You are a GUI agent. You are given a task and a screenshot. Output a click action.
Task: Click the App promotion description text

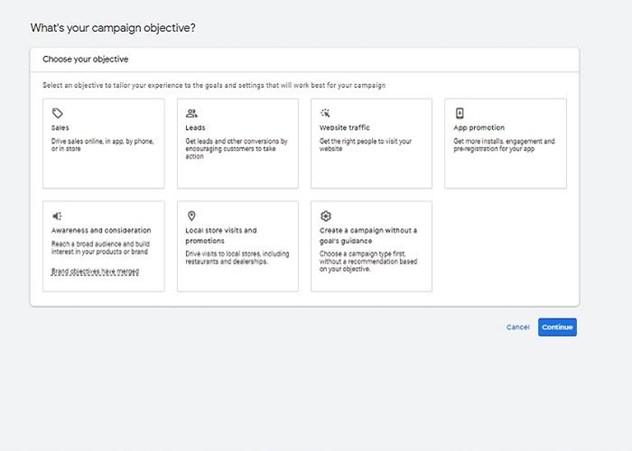(503, 145)
